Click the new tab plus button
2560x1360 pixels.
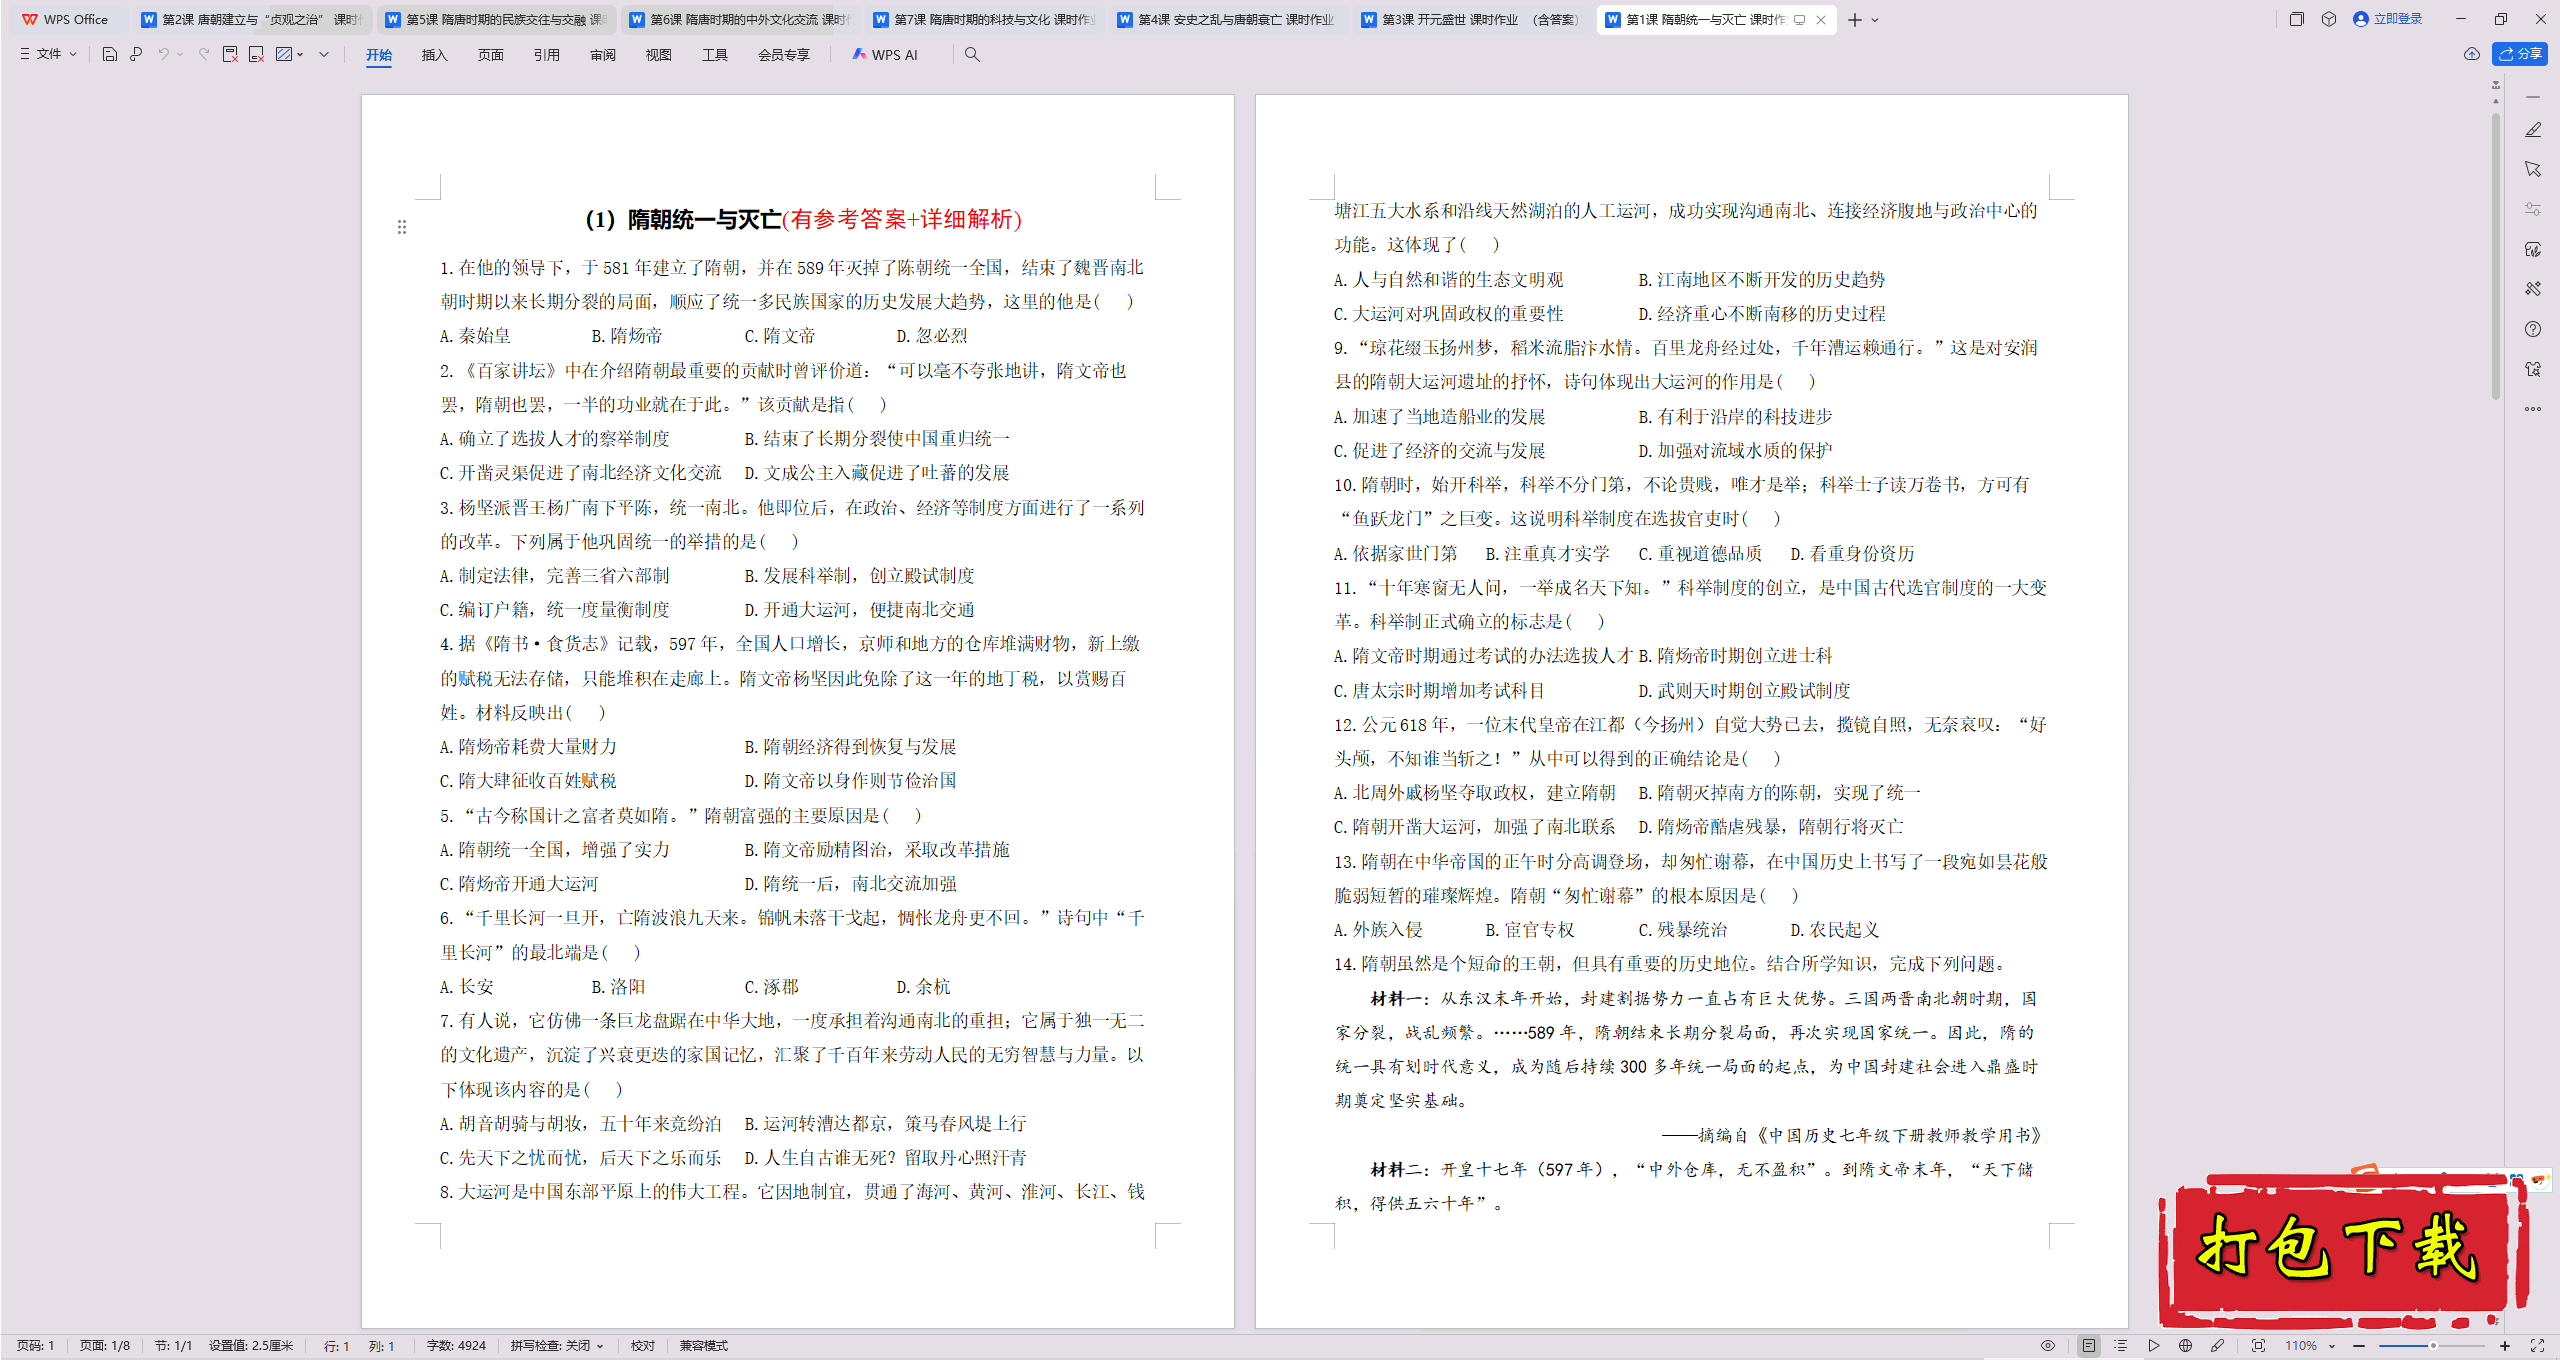(x=1855, y=19)
